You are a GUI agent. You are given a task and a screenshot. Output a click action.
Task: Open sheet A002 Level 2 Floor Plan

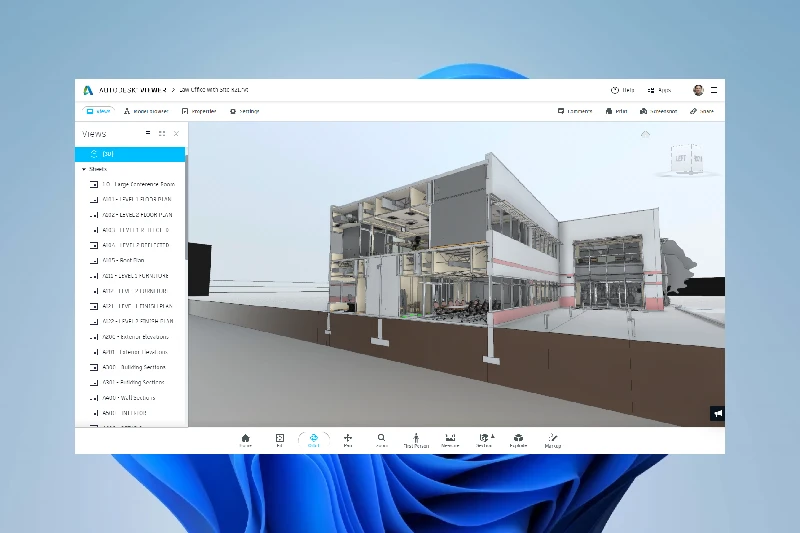point(132,215)
